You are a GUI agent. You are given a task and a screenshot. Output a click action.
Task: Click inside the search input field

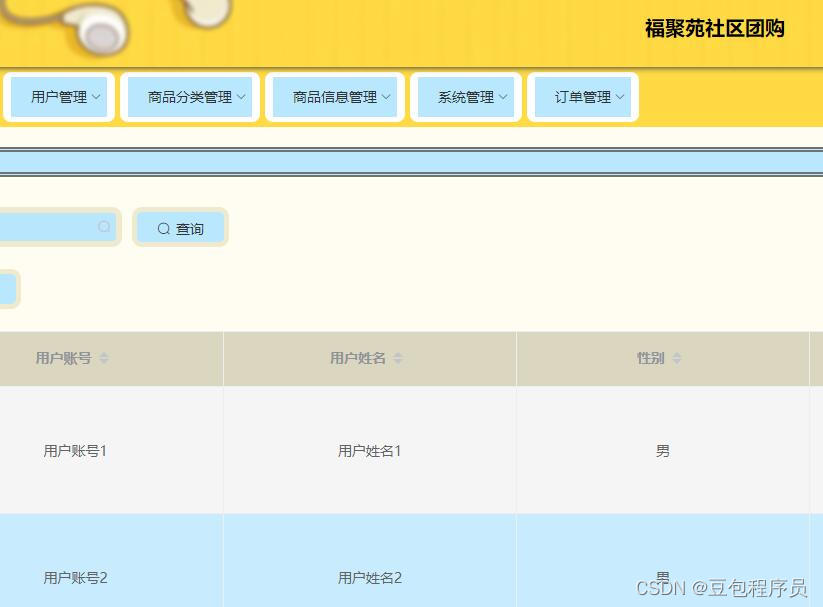pyautogui.click(x=50, y=227)
